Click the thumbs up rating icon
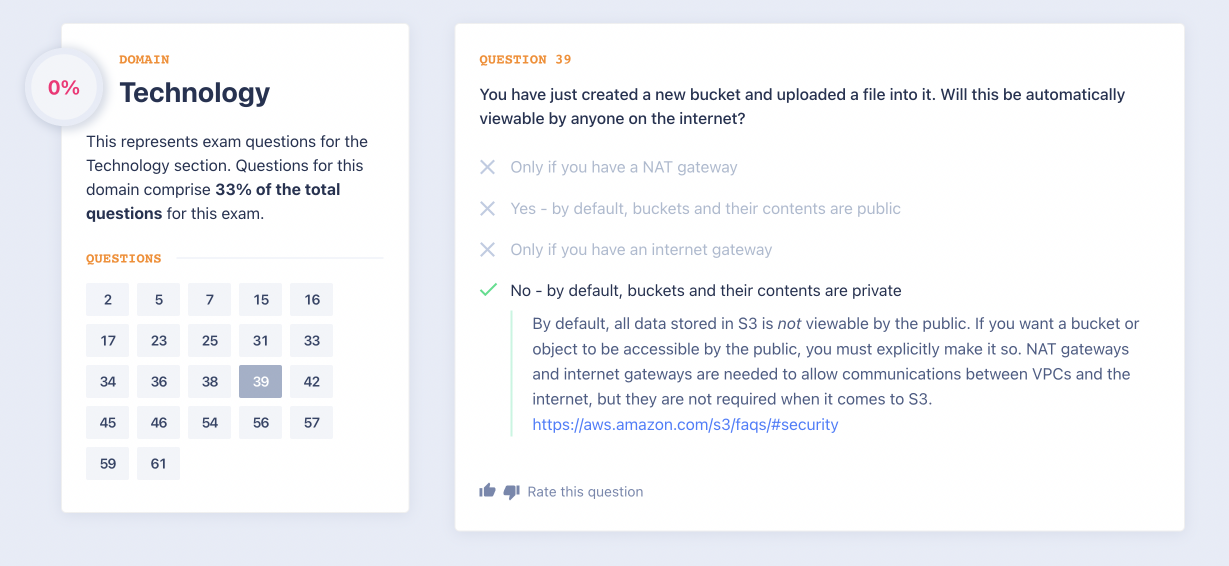The width and height of the screenshot is (1229, 566). pos(488,491)
